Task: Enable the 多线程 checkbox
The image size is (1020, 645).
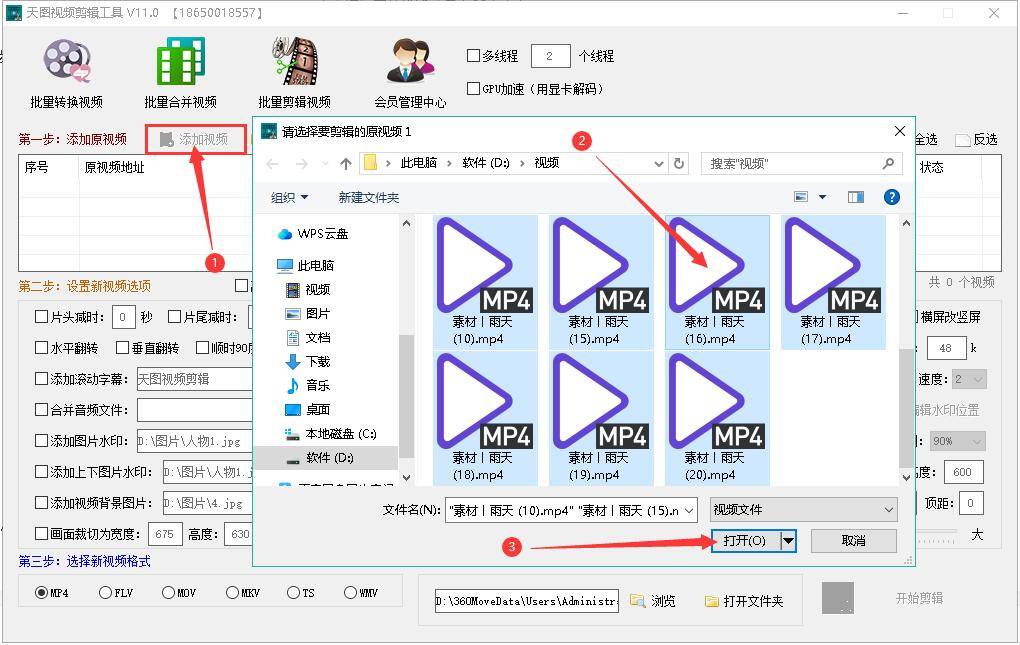Action: click(474, 56)
